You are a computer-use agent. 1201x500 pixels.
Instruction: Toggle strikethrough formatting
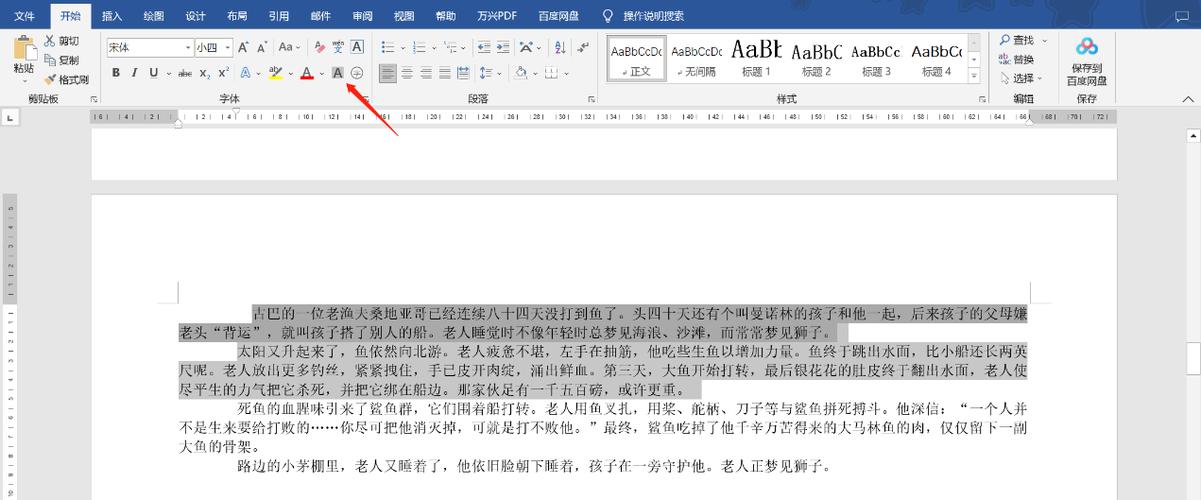tap(185, 73)
